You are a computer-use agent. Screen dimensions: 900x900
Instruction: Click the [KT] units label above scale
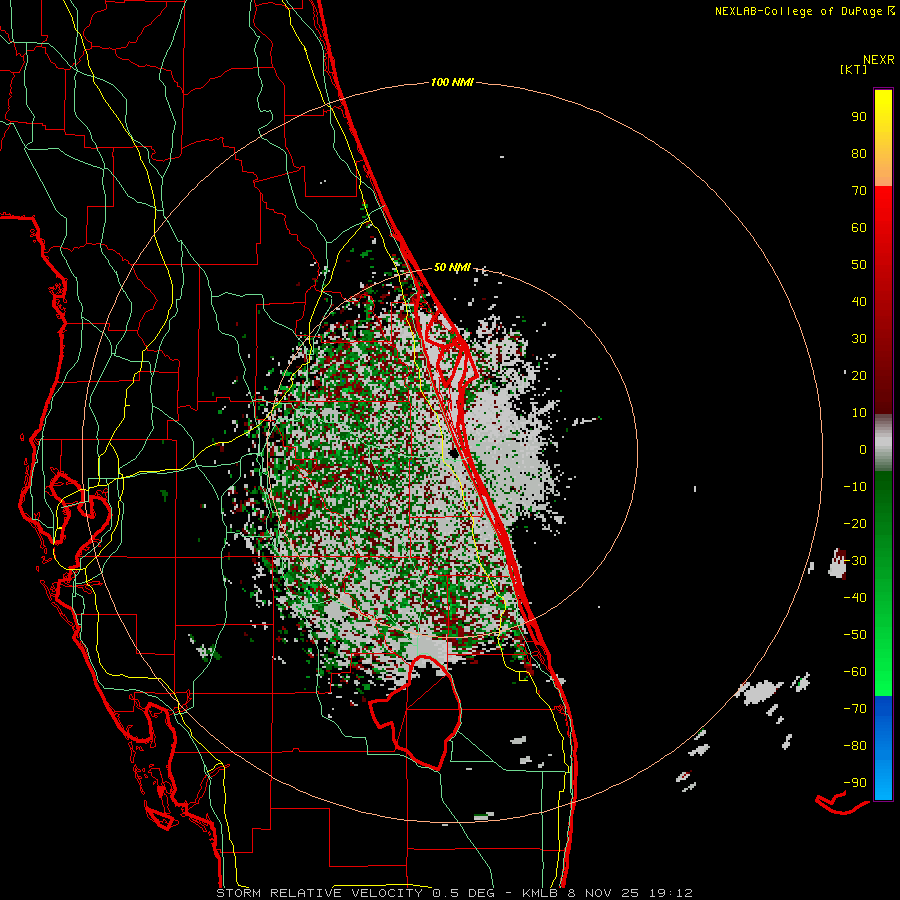(x=854, y=69)
